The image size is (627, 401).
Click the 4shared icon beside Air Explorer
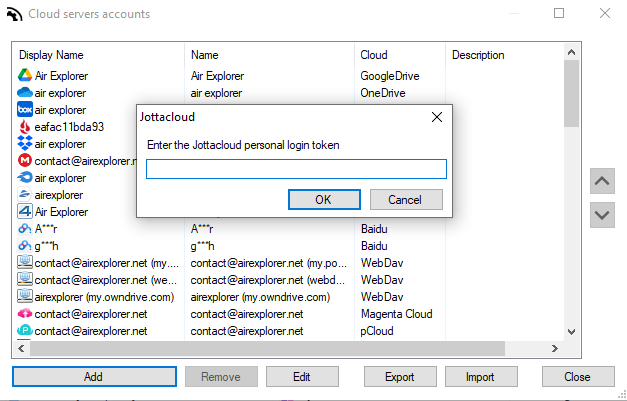click(x=25, y=211)
